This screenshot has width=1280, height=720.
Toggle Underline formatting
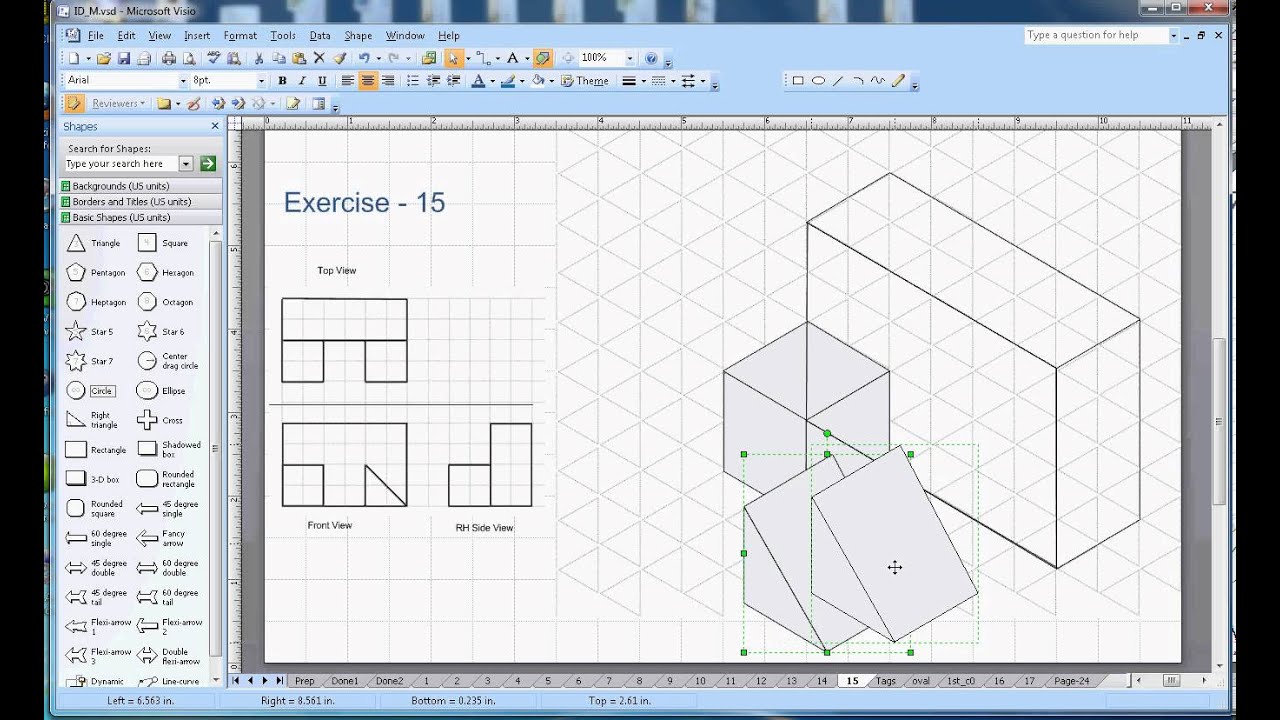[322, 81]
